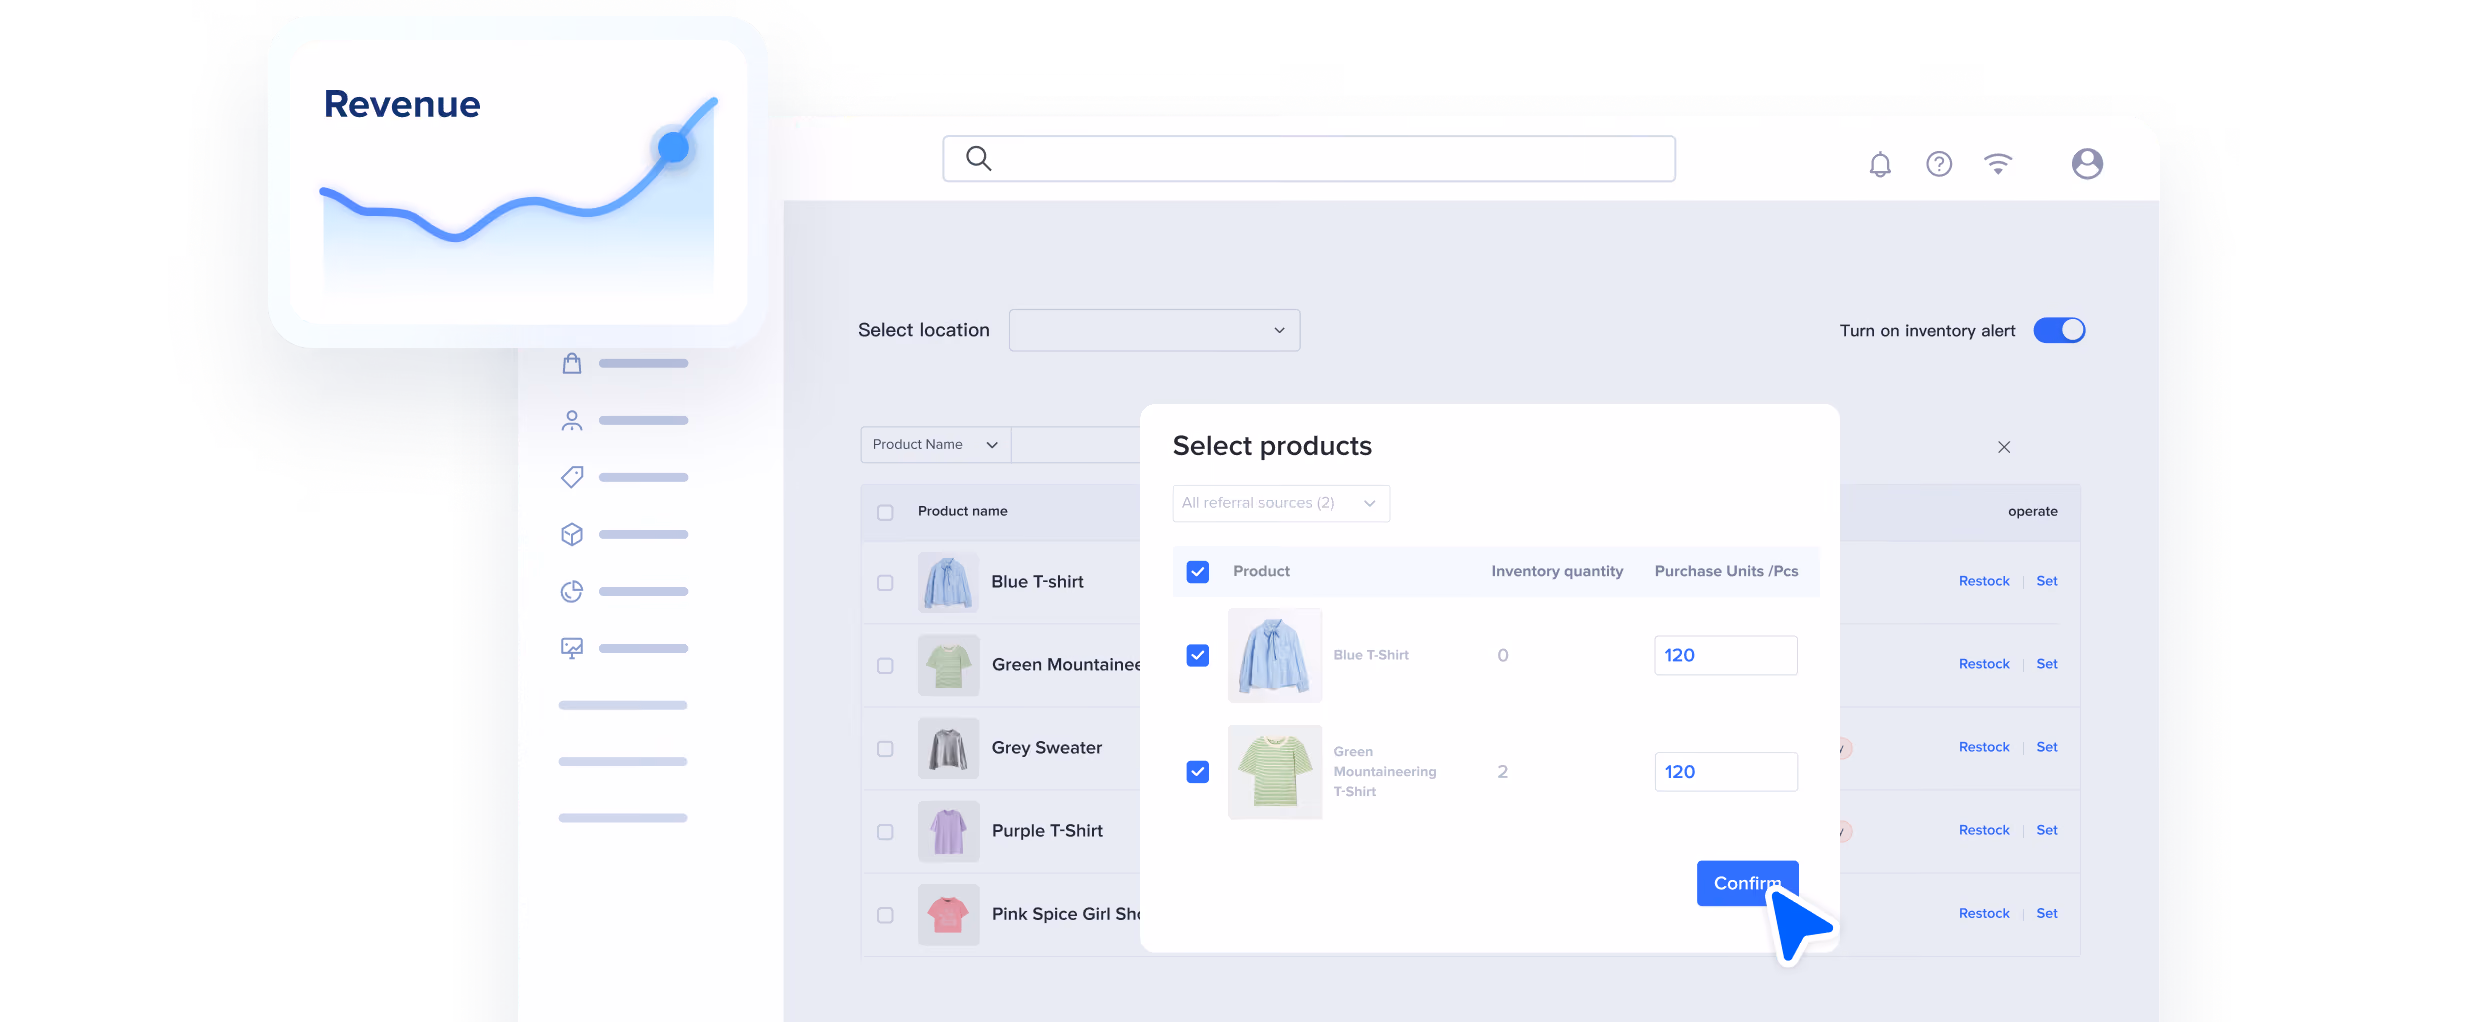Click Set for Green Mountaineering row
2474x1022 pixels.
click(x=2046, y=664)
